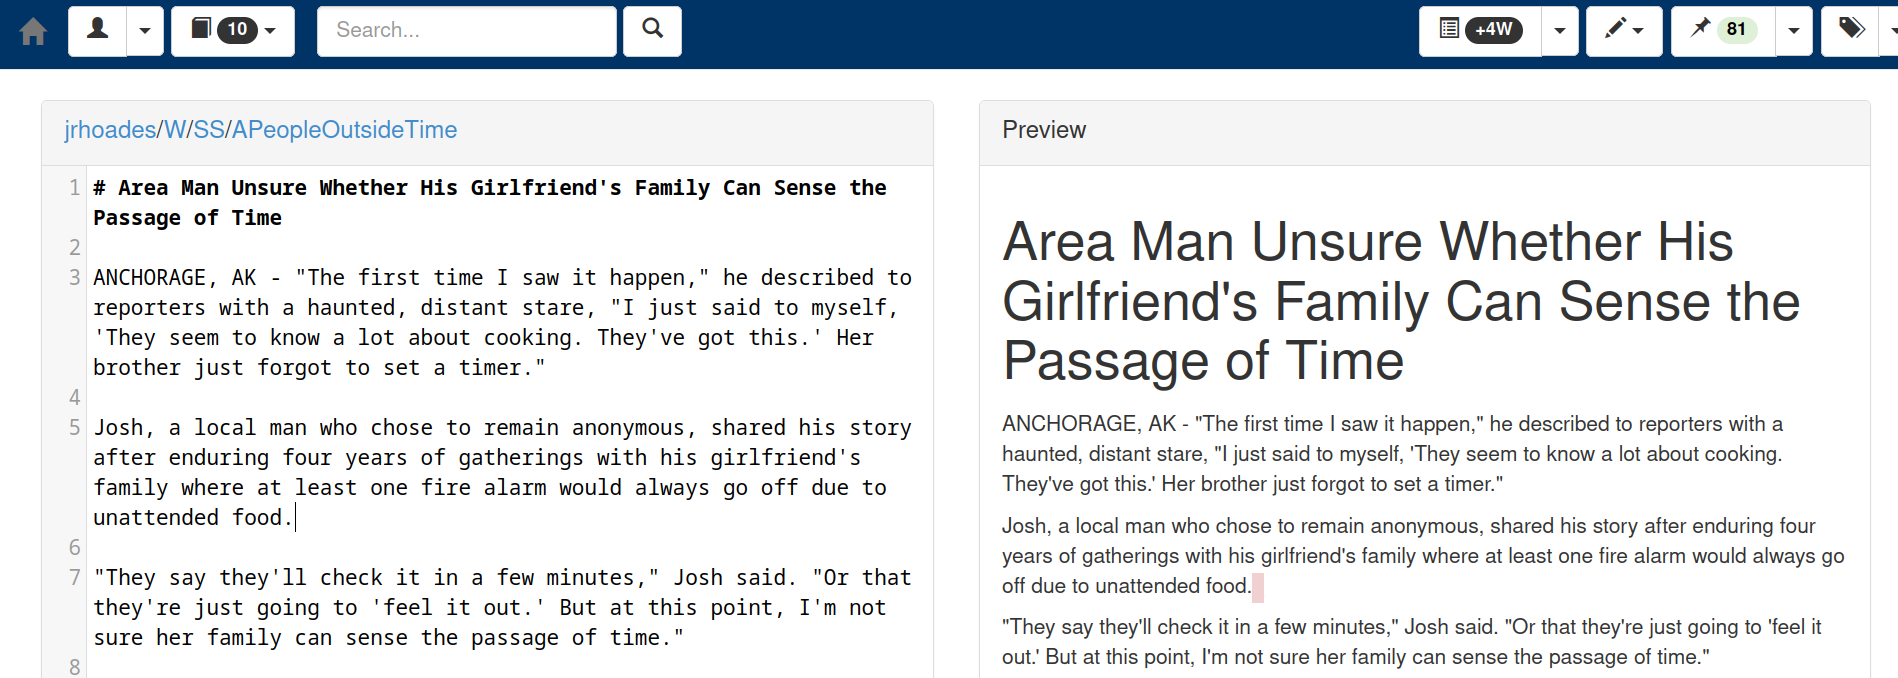Viewport: 1898px width, 678px height.
Task: Open the notebooks dropdown showing 10
Action: (233, 31)
